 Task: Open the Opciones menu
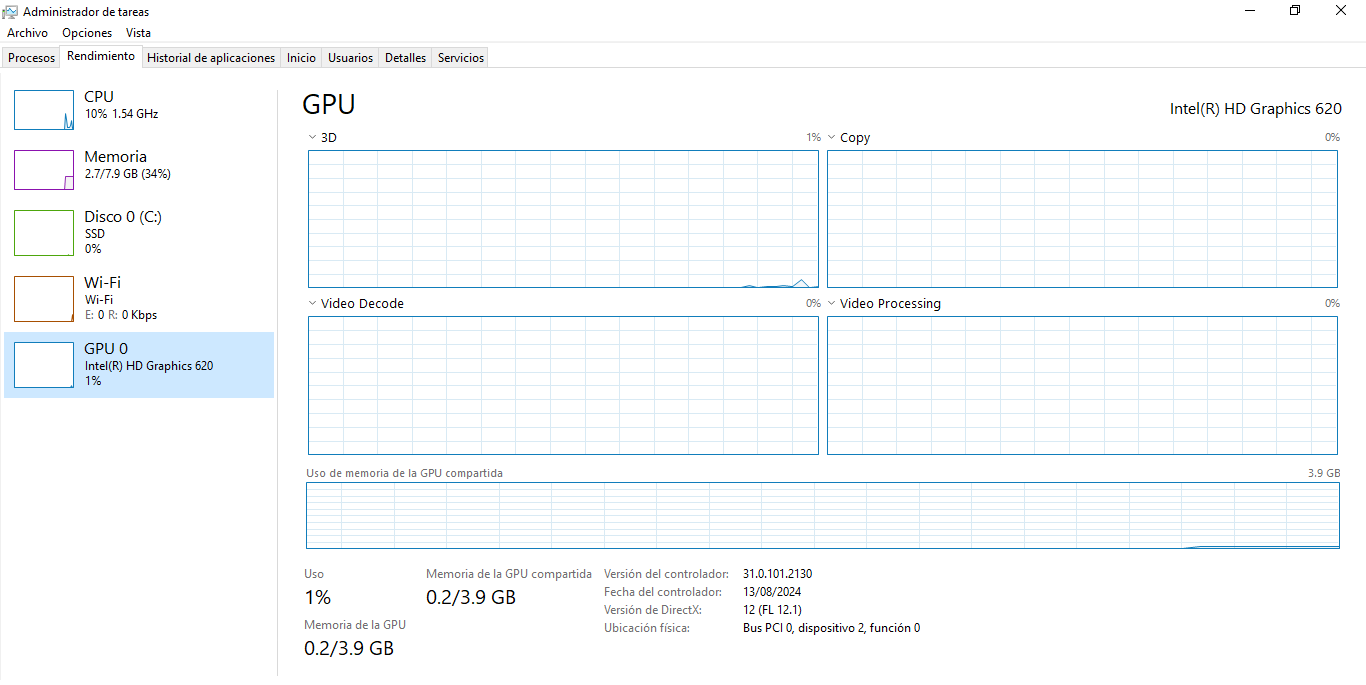[87, 33]
